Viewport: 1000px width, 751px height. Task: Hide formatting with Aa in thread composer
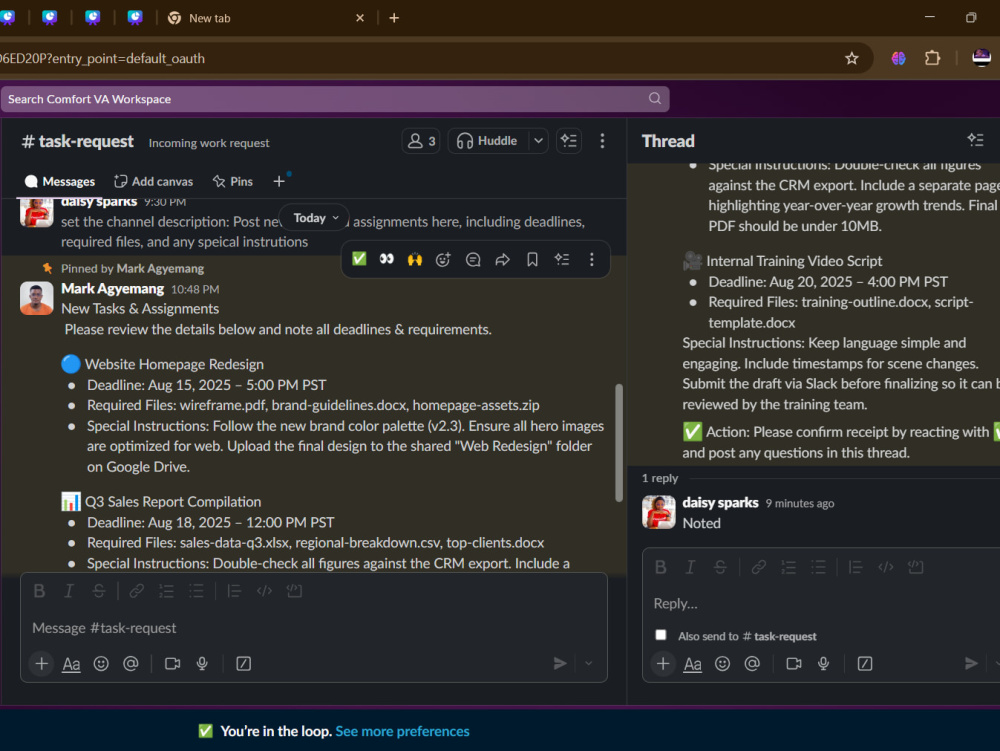click(693, 664)
